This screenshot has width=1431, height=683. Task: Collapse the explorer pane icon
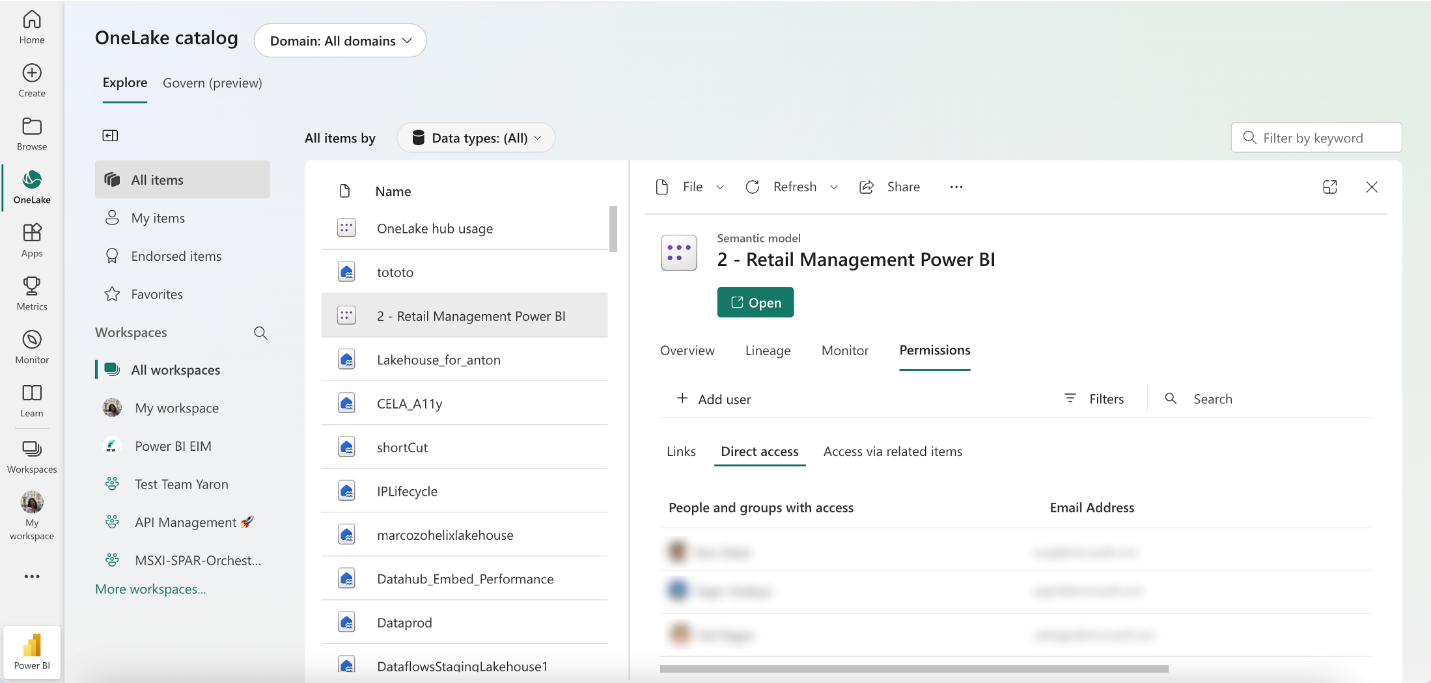(111, 136)
